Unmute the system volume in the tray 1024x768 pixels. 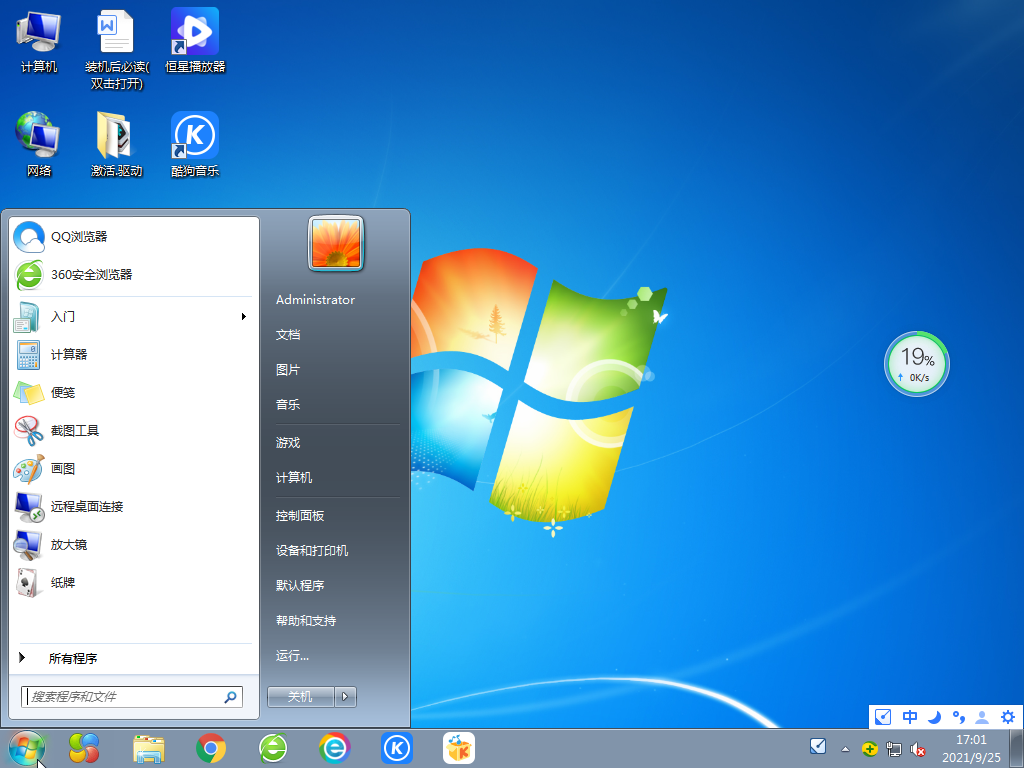[918, 747]
